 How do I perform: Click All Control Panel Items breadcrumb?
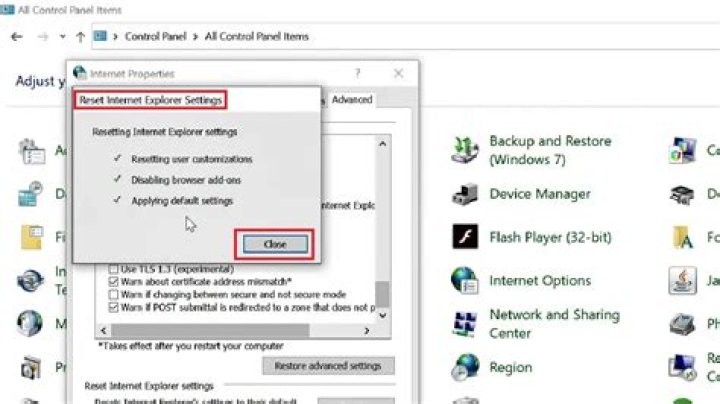[257, 36]
